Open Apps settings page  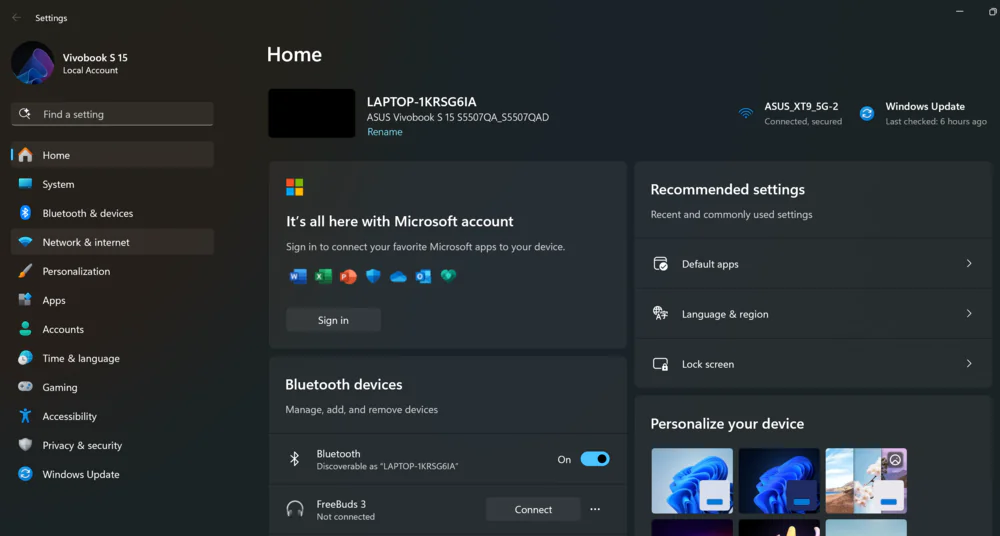(112, 300)
